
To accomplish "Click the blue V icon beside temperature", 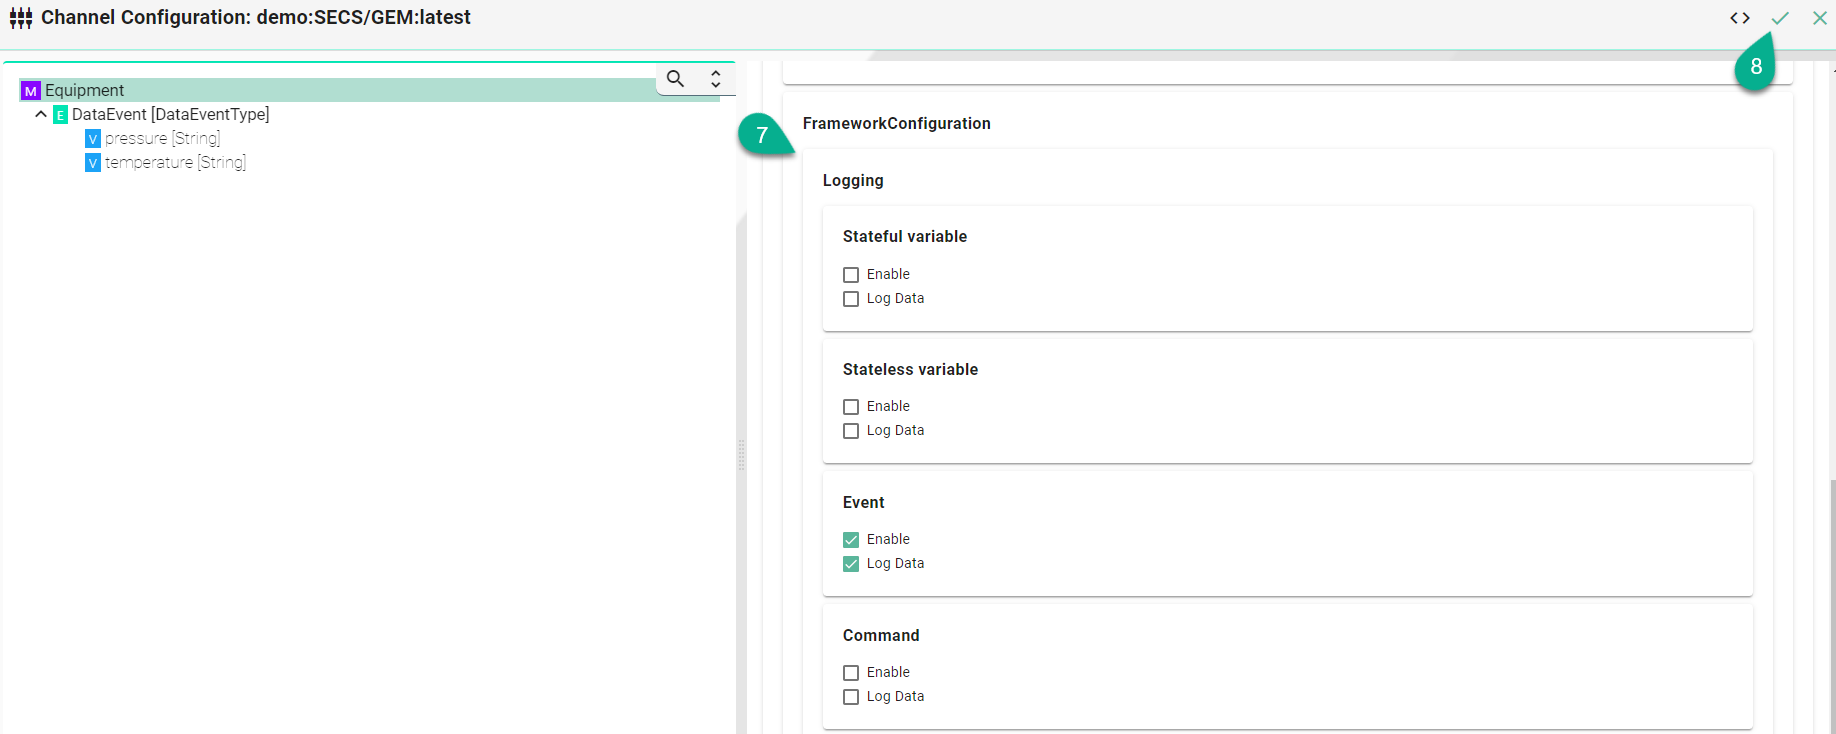I will point(93,163).
